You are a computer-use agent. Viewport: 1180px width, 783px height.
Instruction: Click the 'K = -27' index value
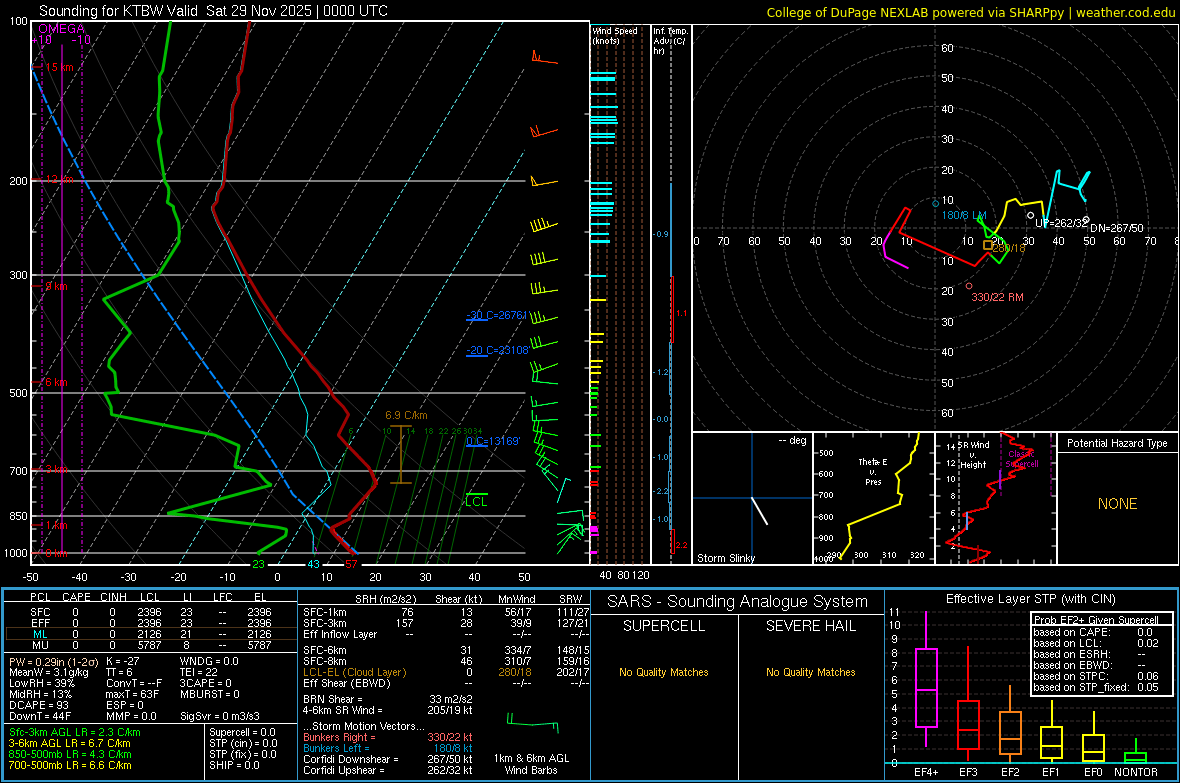pyautogui.click(x=123, y=661)
